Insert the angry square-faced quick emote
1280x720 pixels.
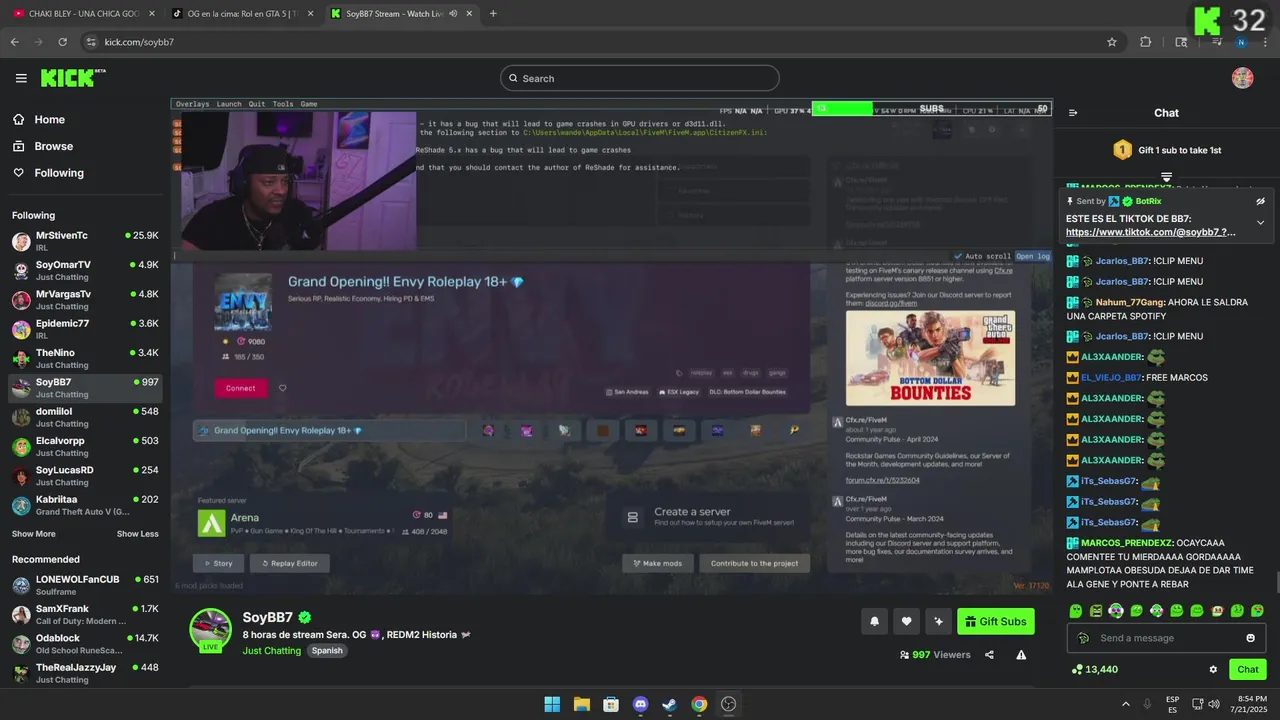coord(1096,611)
